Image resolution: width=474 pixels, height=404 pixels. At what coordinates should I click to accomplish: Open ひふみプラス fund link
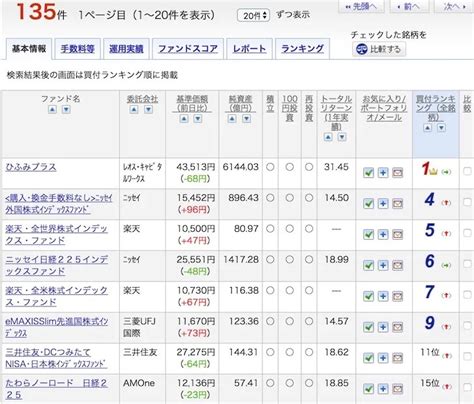point(31,167)
